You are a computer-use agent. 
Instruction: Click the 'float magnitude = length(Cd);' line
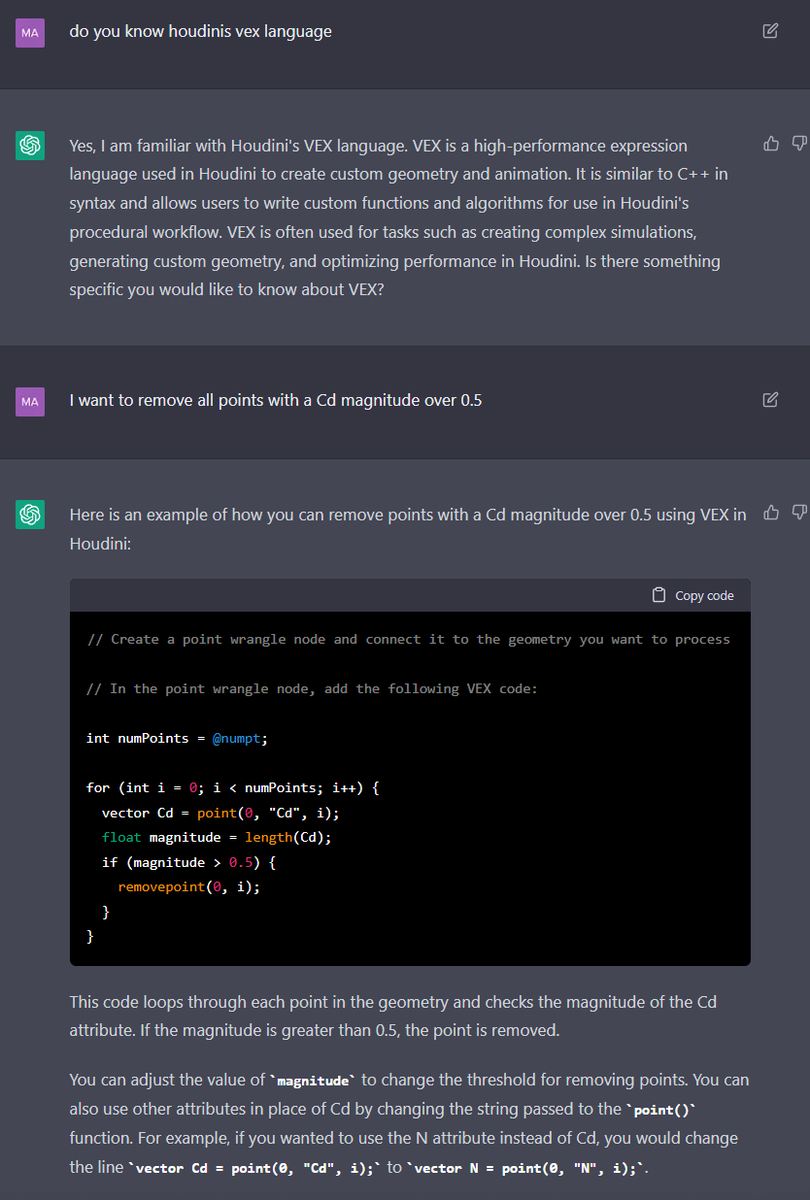pos(216,837)
